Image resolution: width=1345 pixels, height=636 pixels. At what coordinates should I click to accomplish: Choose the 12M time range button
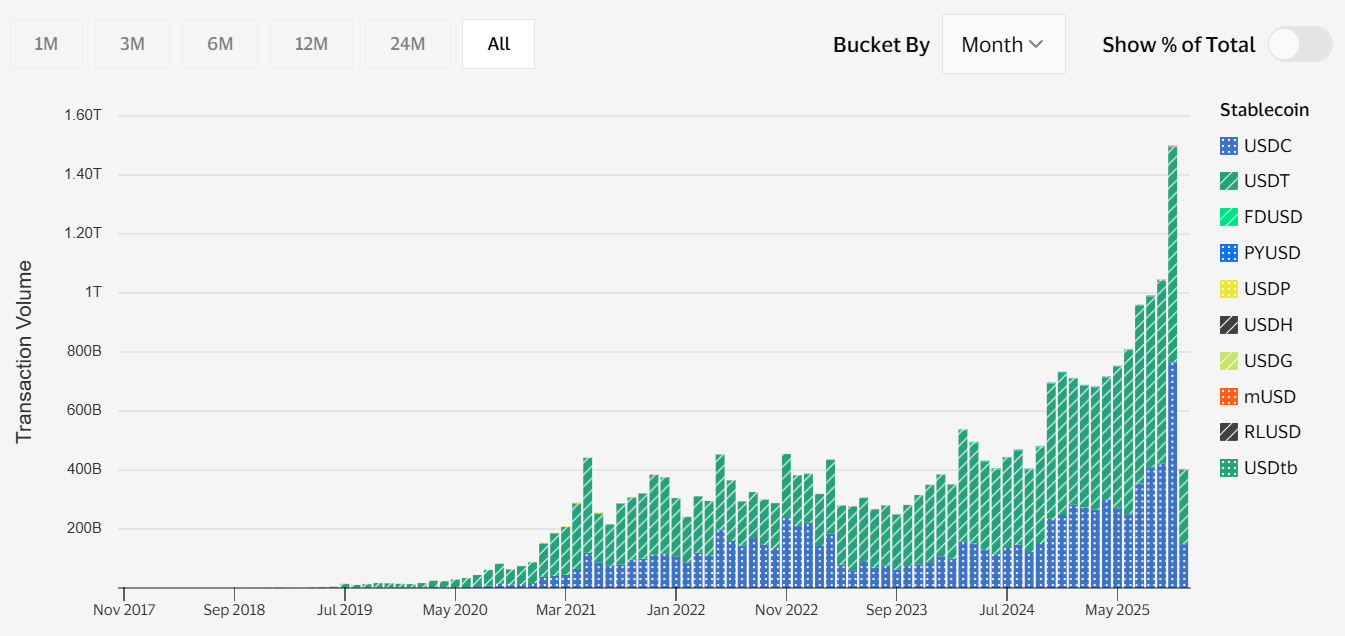pos(311,44)
